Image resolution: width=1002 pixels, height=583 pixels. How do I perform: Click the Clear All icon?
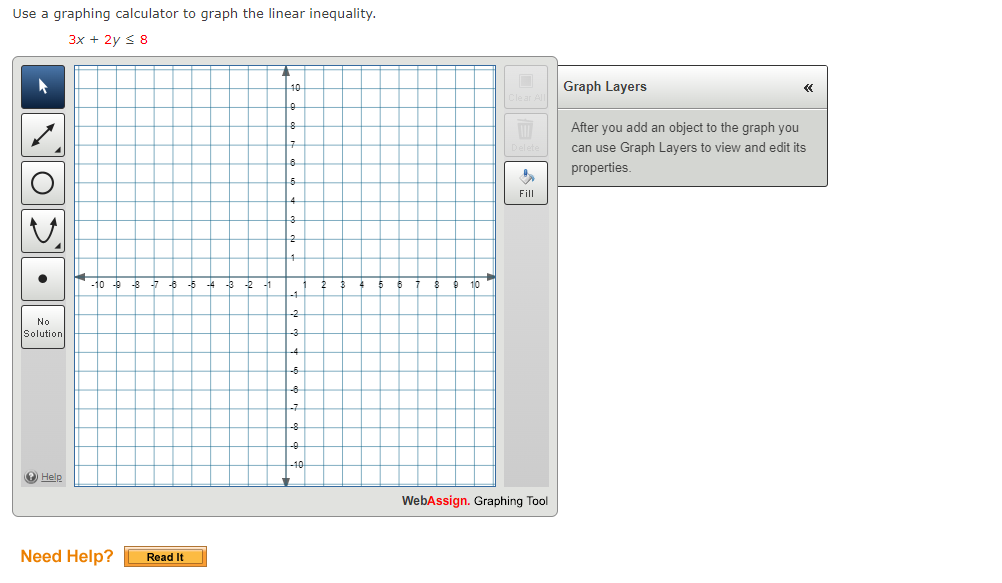(526, 85)
